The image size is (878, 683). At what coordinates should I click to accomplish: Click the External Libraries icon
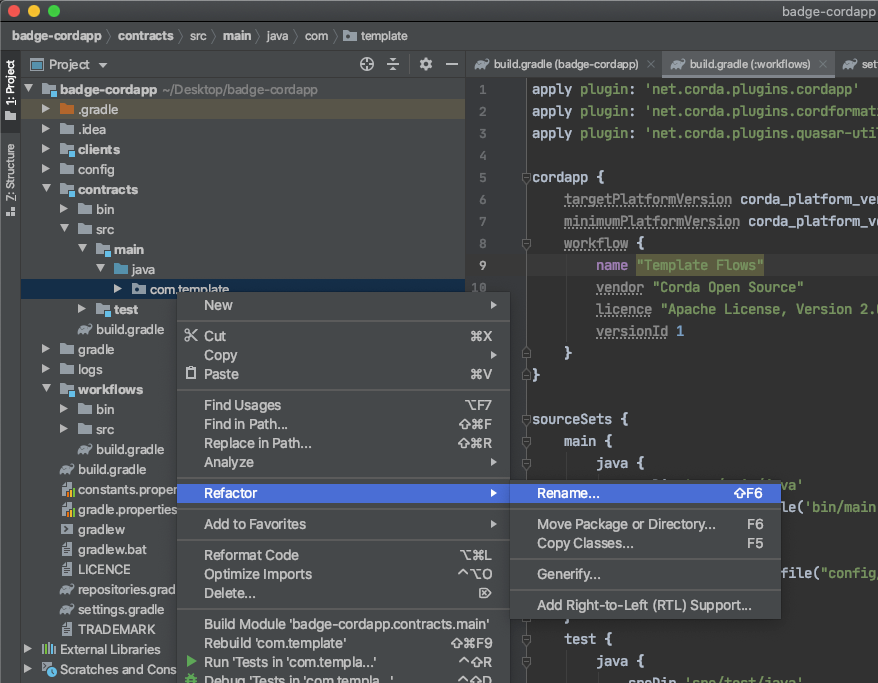[48, 650]
